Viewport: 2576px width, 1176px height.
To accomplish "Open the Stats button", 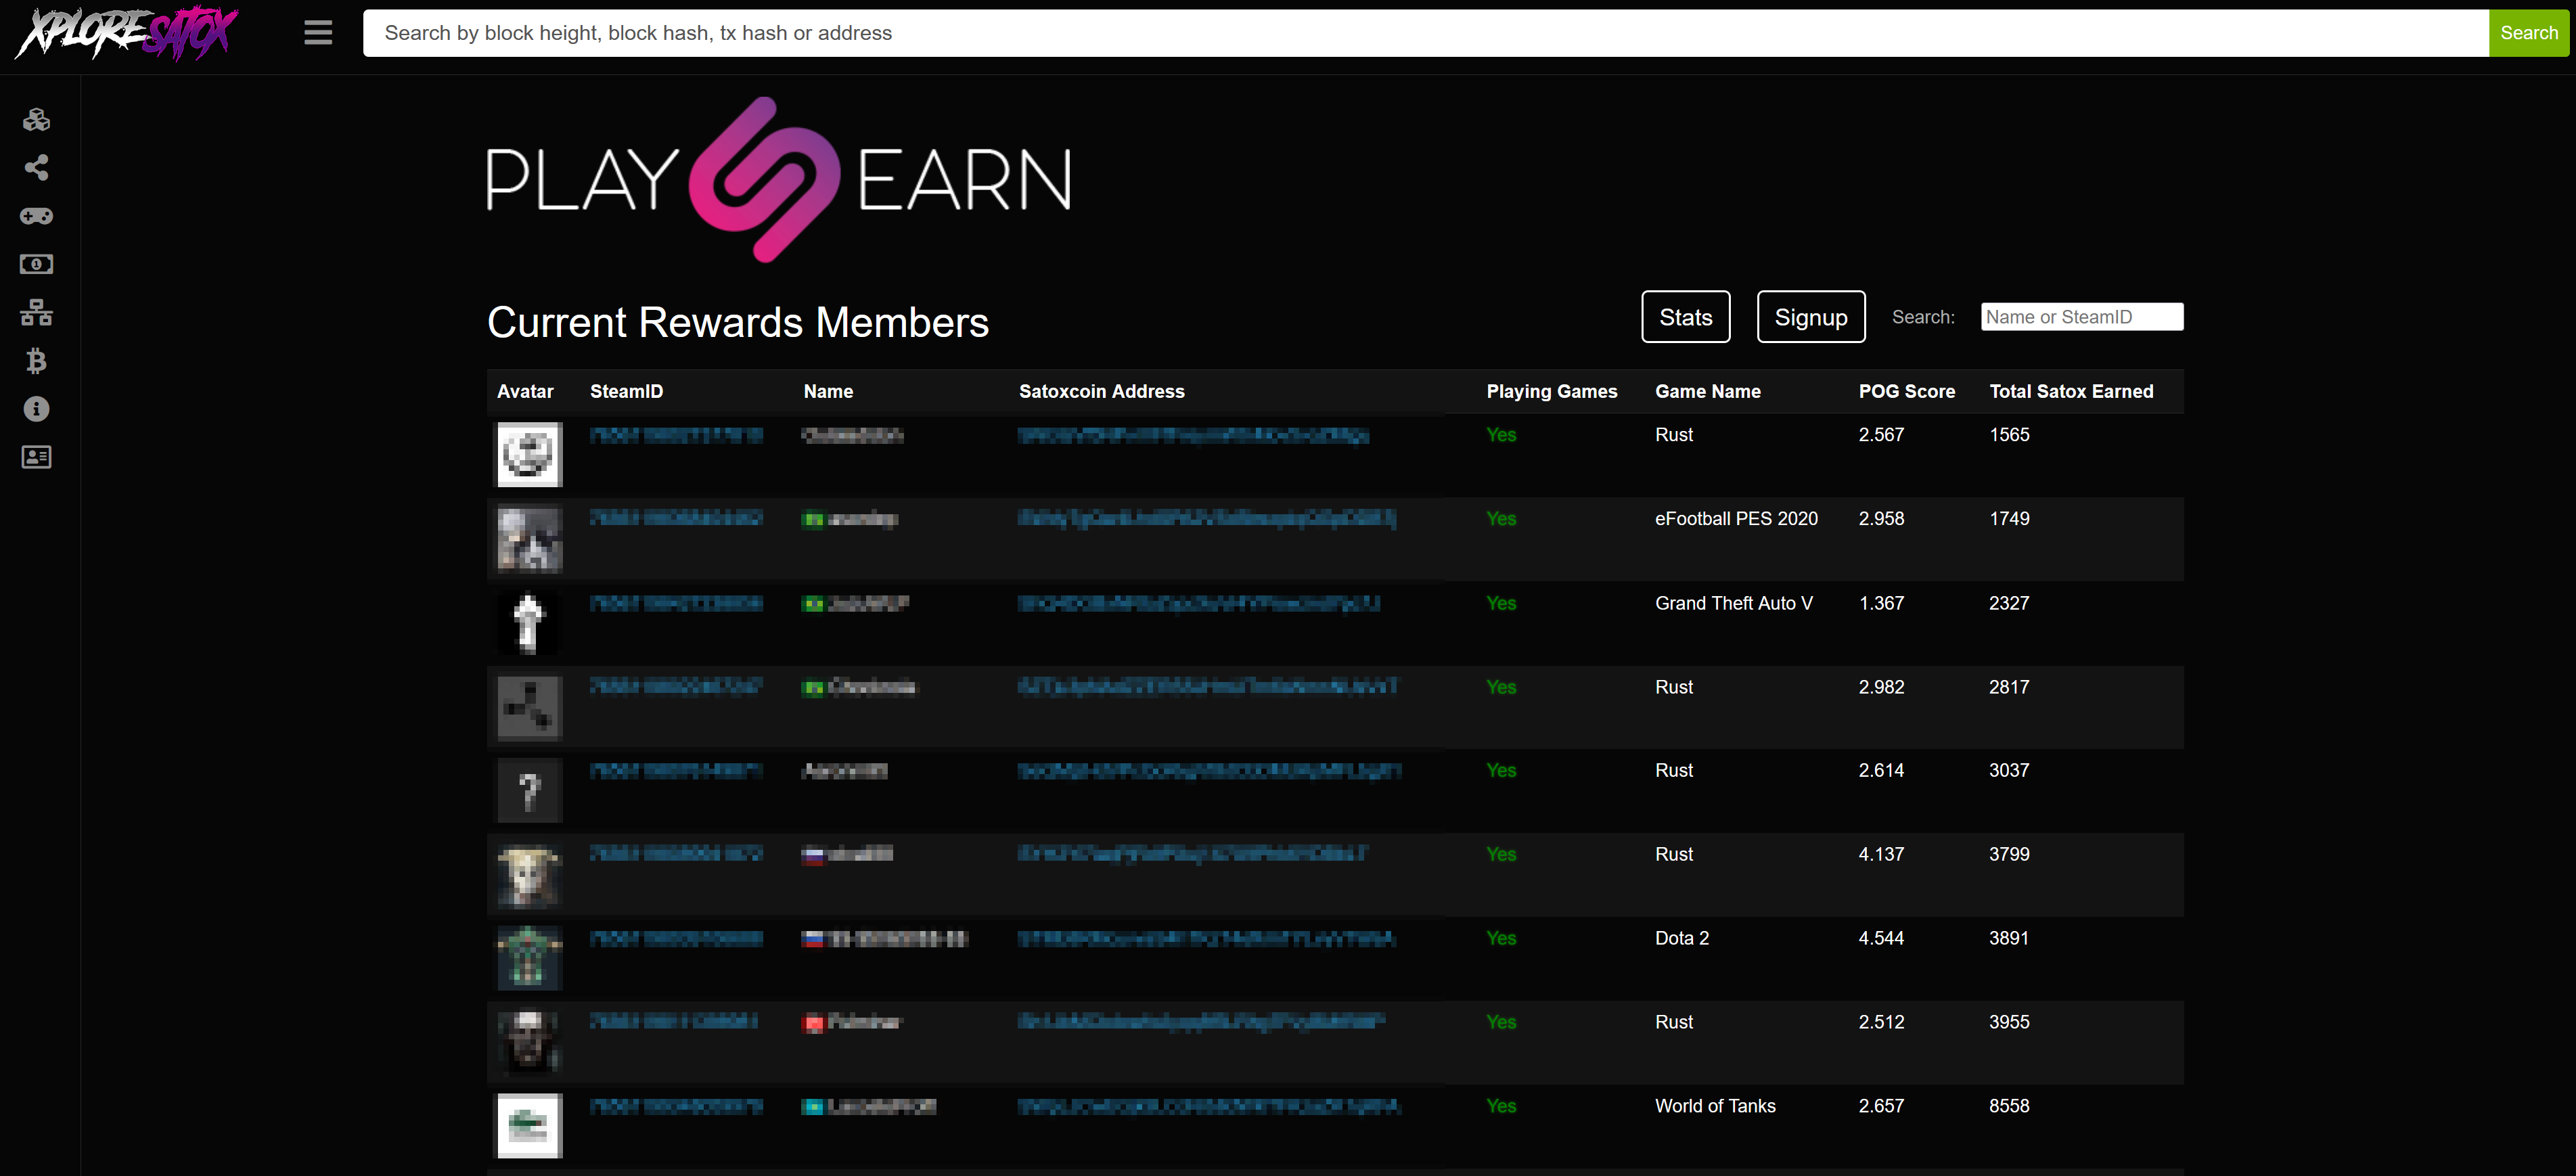I will [1686, 317].
